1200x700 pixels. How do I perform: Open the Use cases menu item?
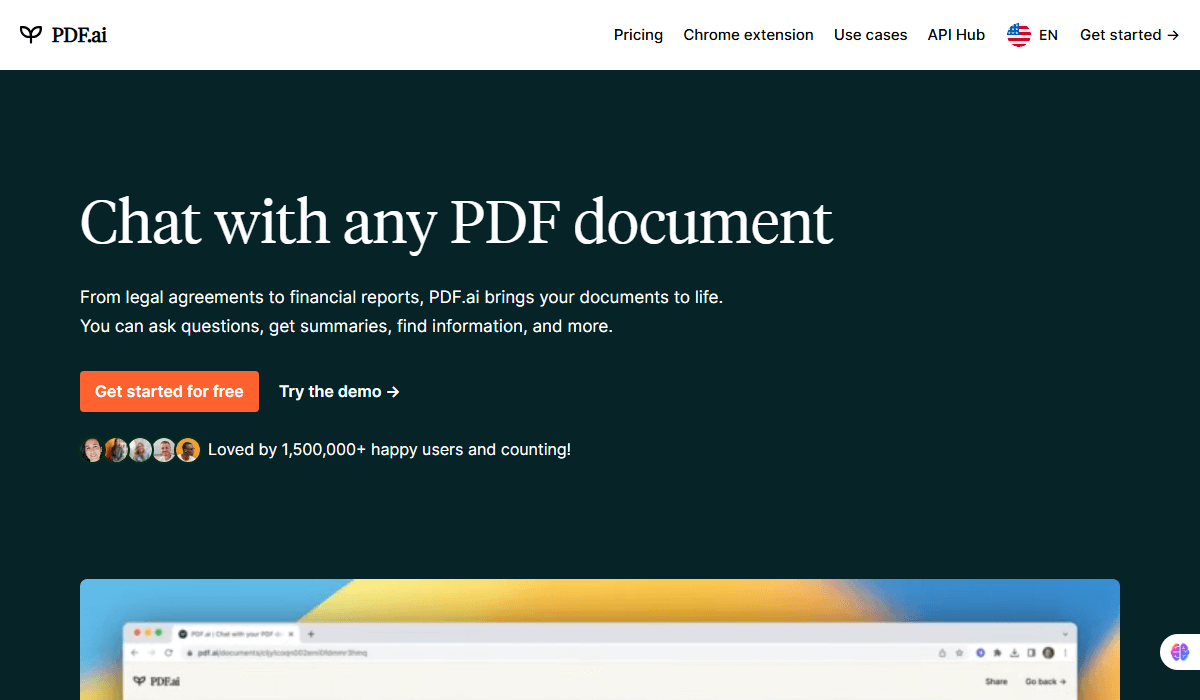click(x=870, y=35)
